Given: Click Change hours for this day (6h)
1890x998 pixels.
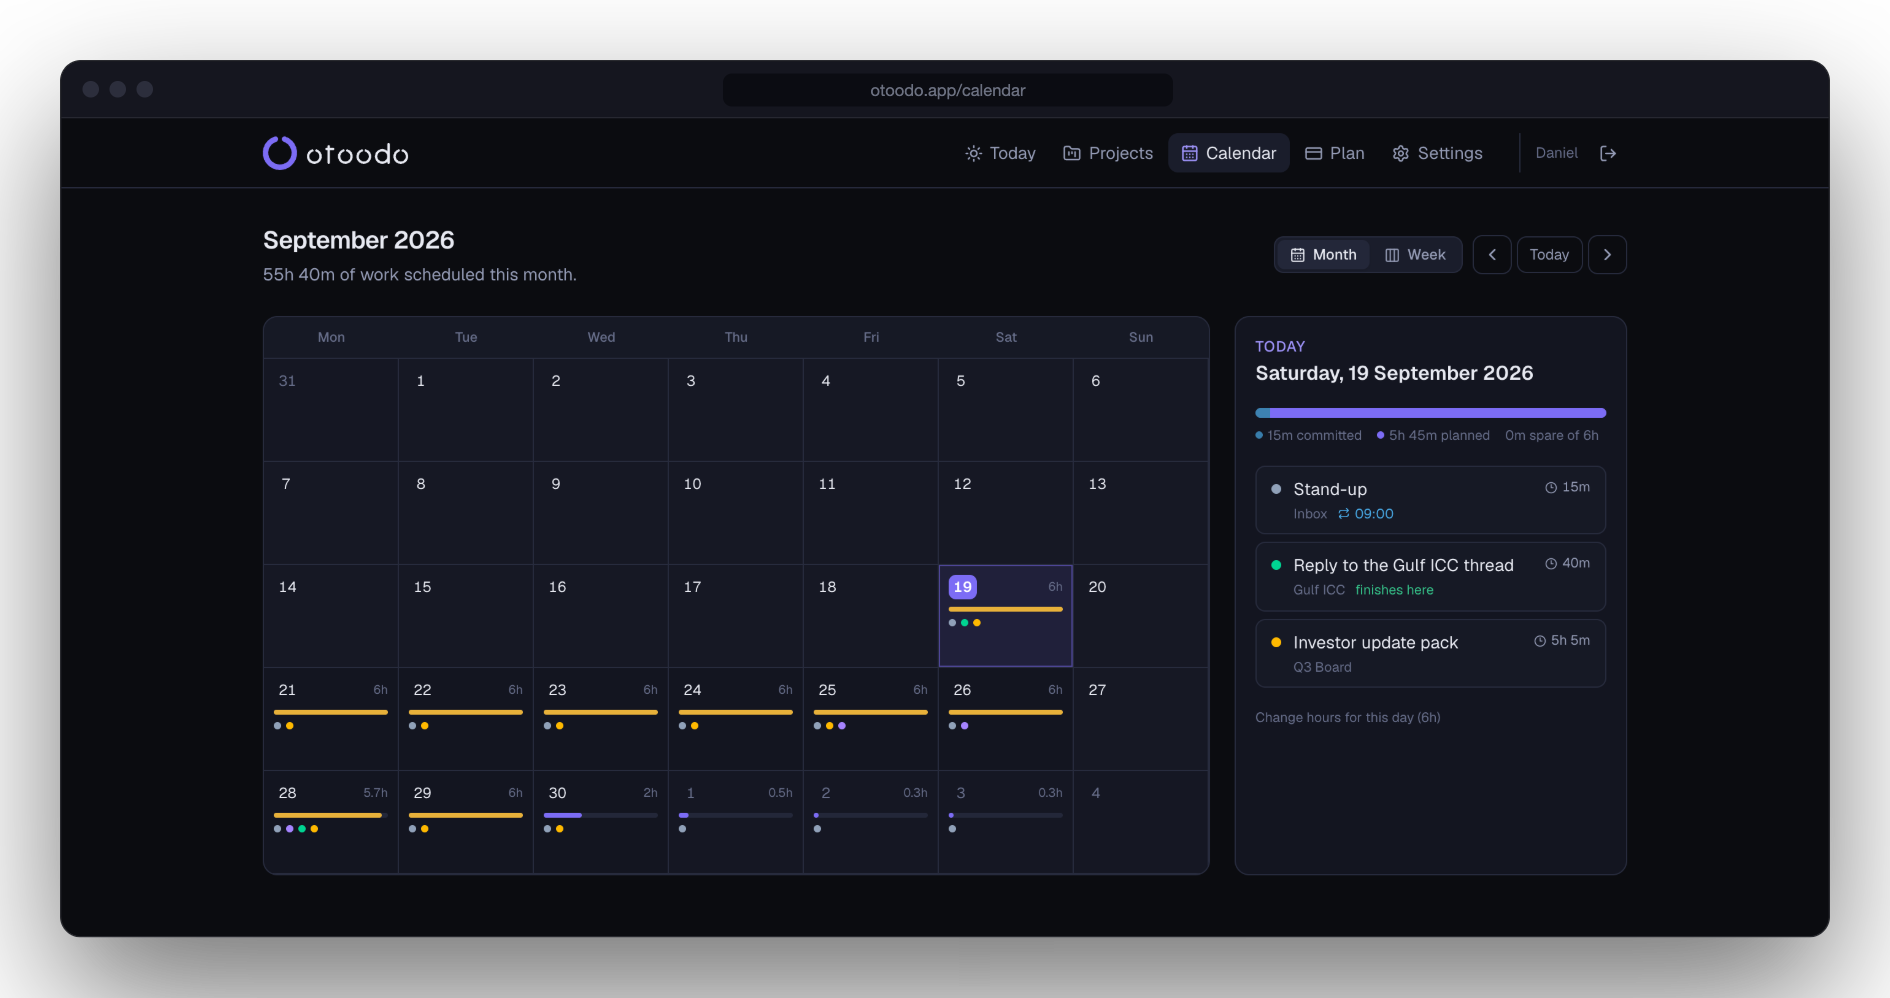Looking at the screenshot, I should (1348, 717).
